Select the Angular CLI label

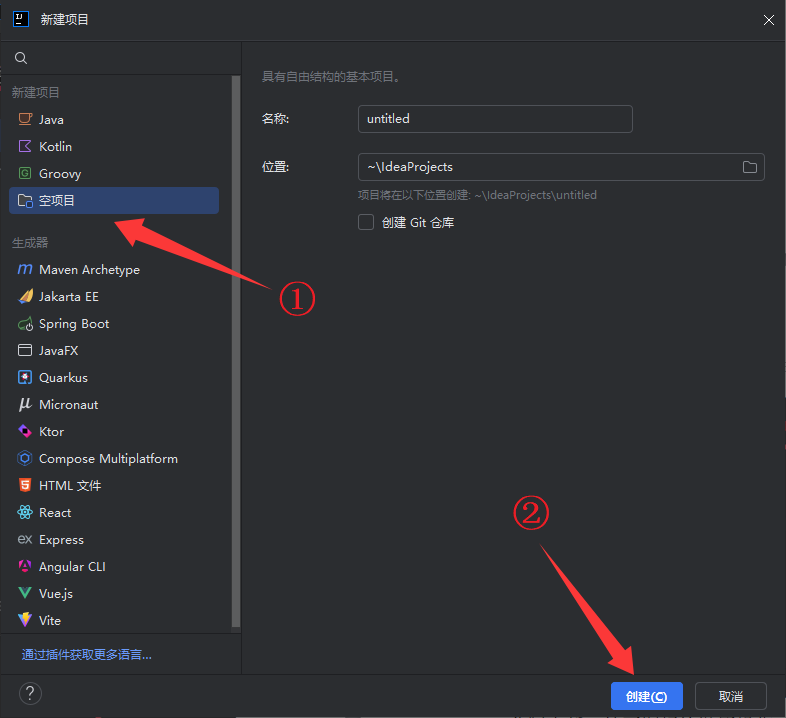coord(72,567)
